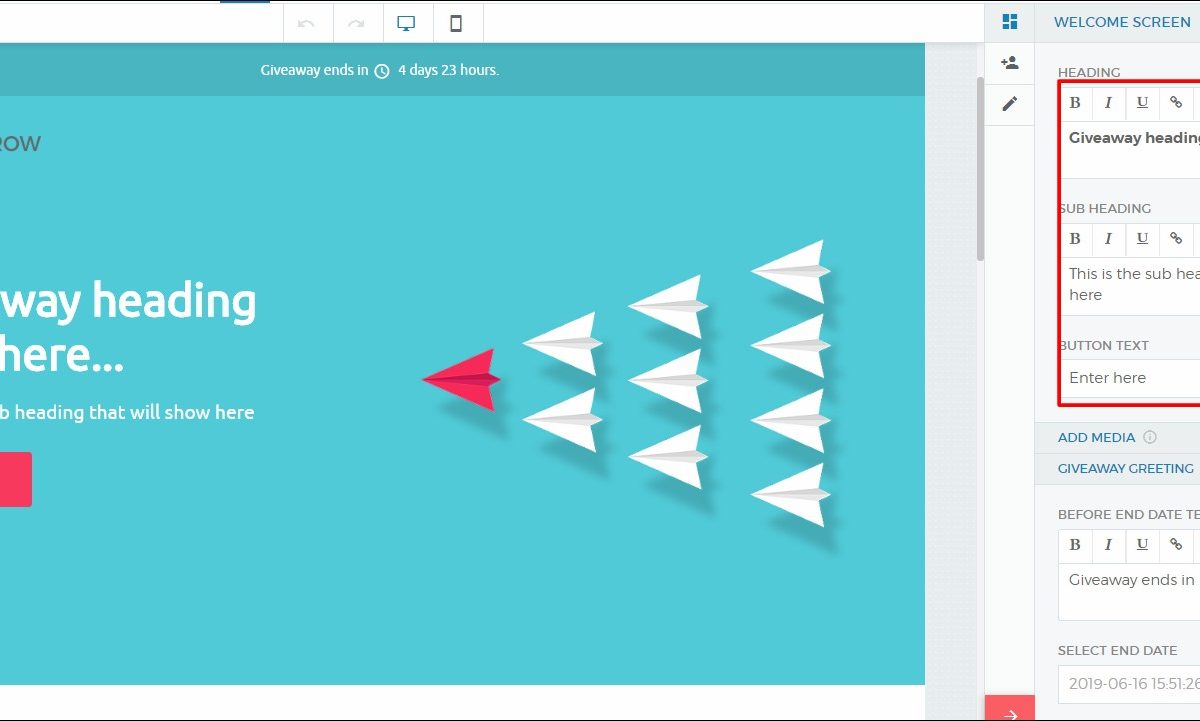
Task: Insert link in the Sub Heading editor
Action: coord(1176,238)
